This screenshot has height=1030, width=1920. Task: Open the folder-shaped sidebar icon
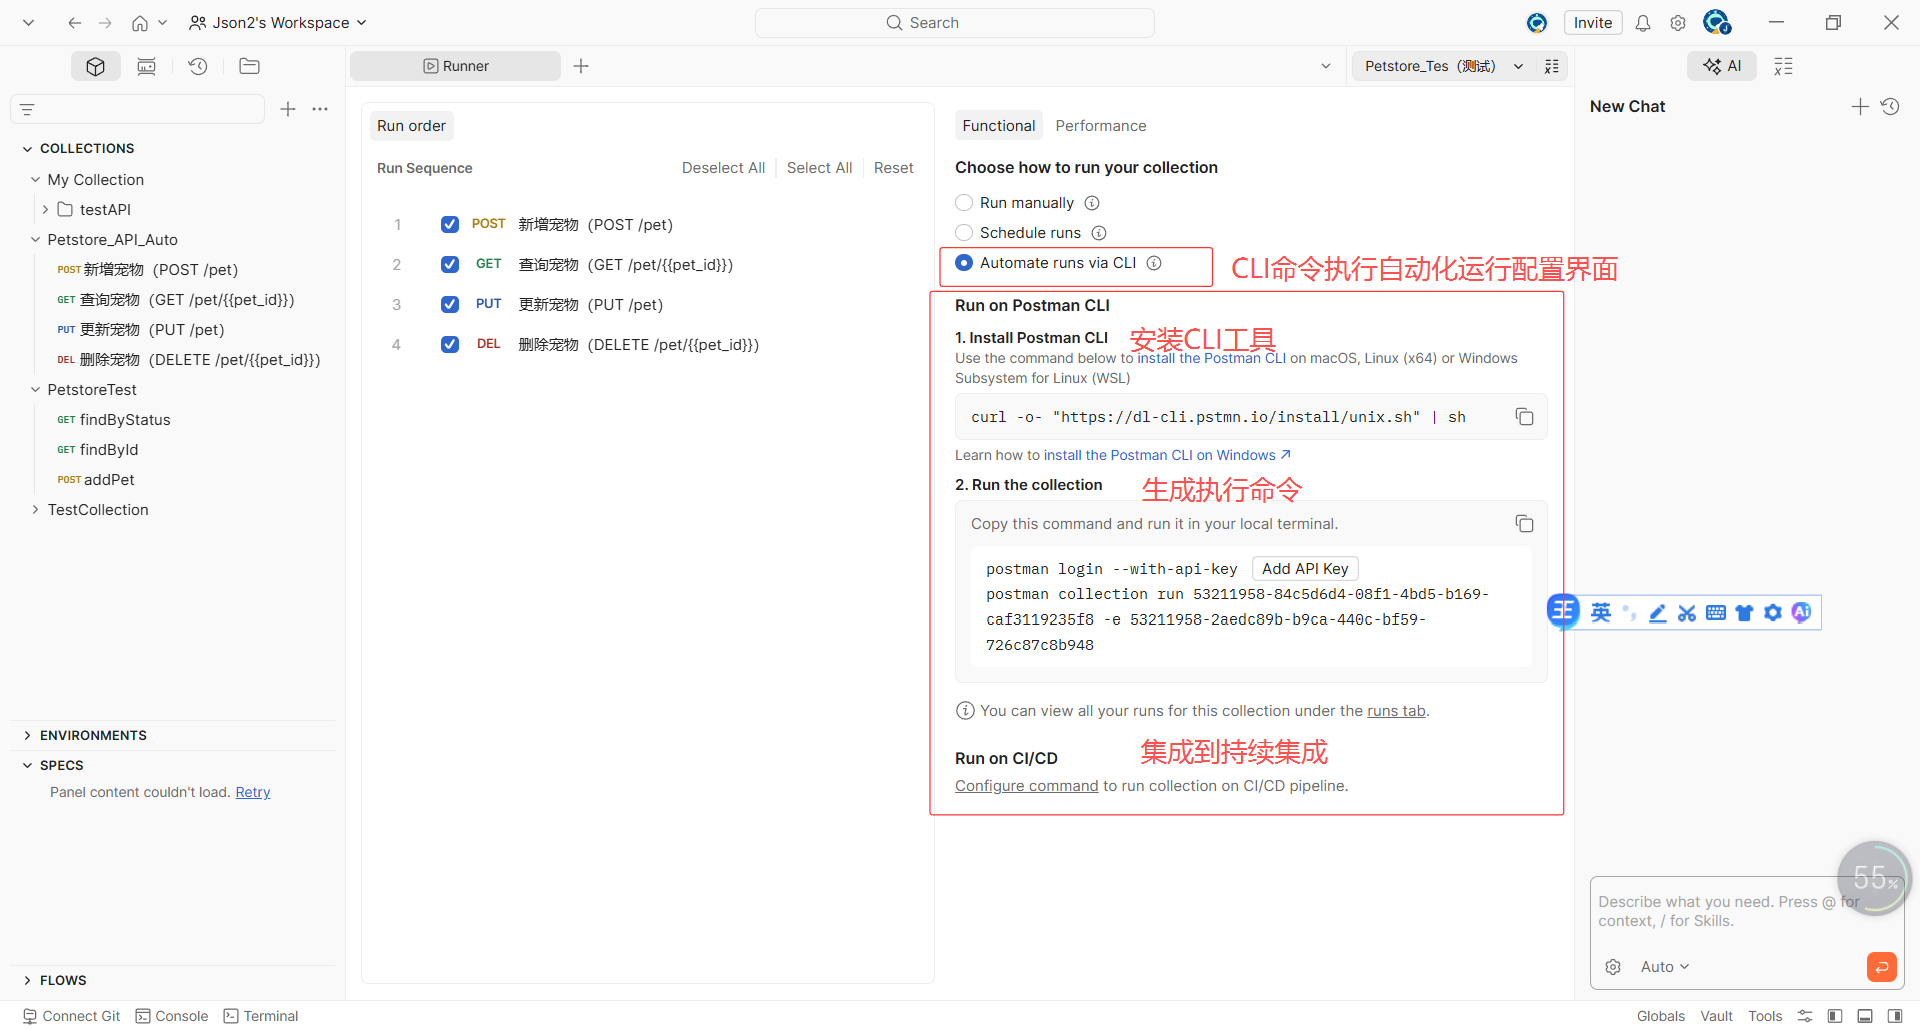[250, 66]
